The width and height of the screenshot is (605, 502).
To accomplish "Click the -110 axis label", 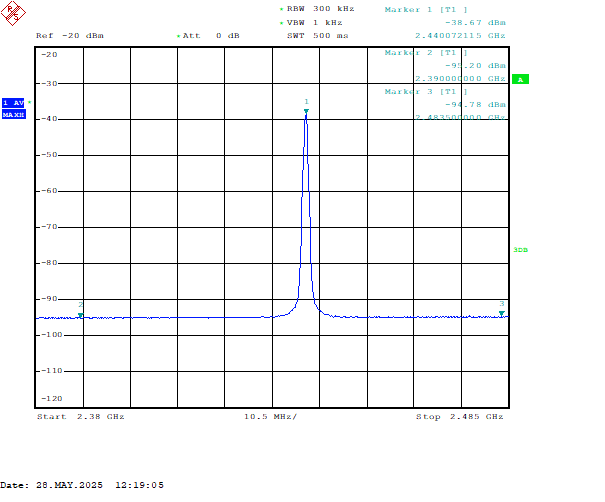I will tap(52, 371).
